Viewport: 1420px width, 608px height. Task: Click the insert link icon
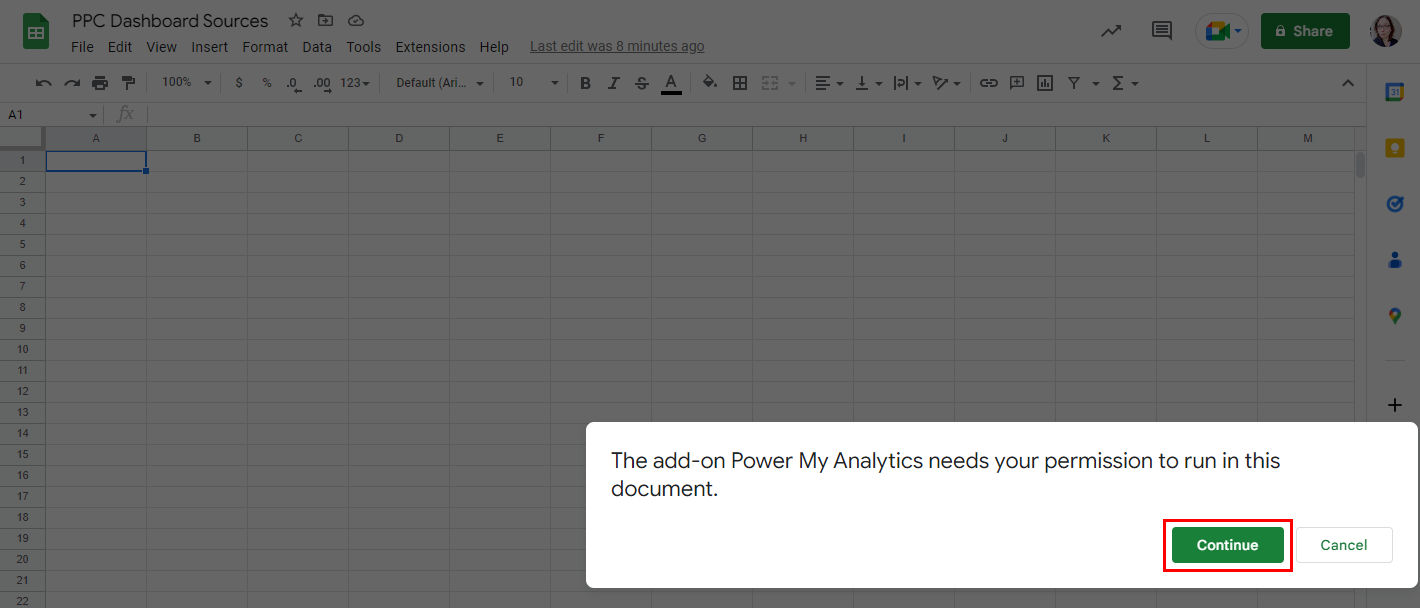pyautogui.click(x=988, y=83)
